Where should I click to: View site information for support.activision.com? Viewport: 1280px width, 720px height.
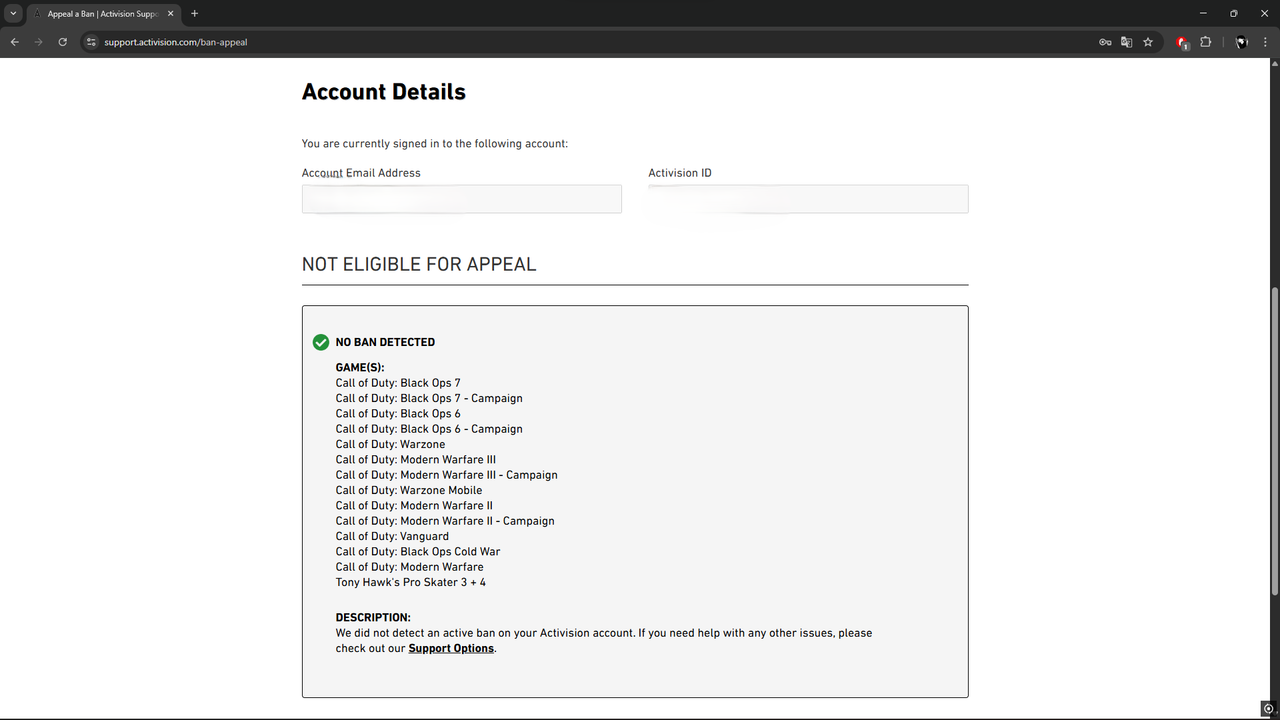click(90, 42)
